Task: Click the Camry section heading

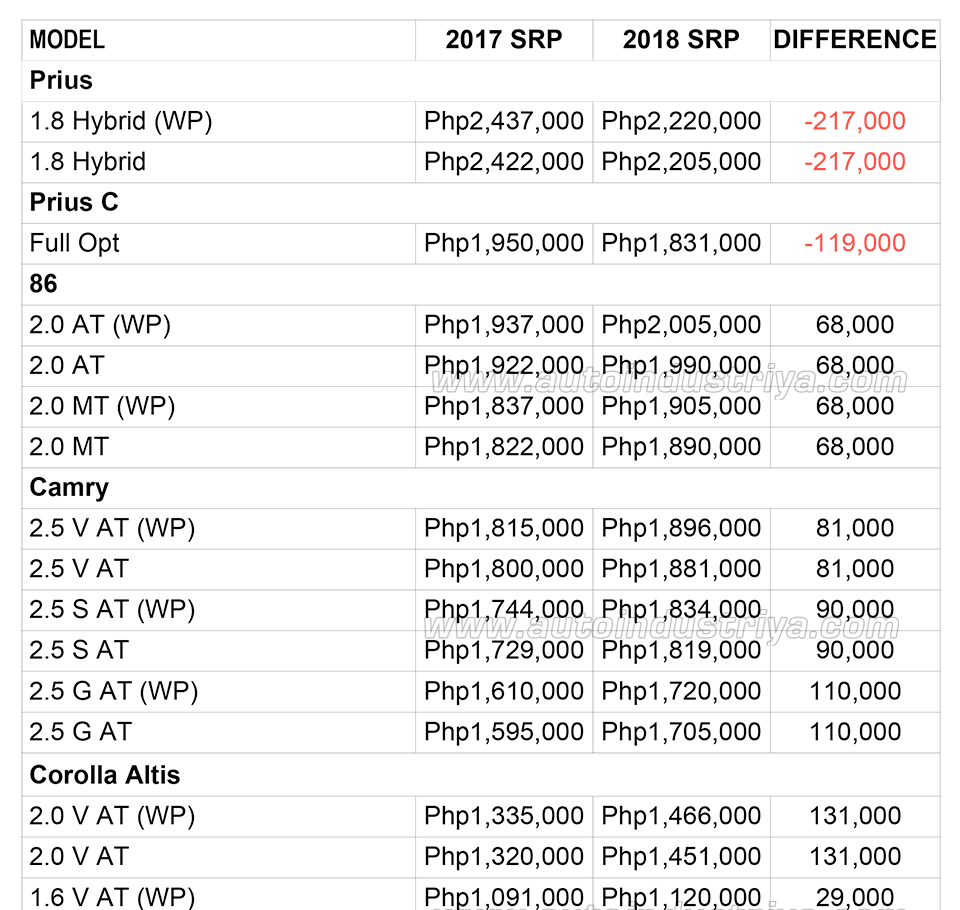Action: [x=69, y=488]
